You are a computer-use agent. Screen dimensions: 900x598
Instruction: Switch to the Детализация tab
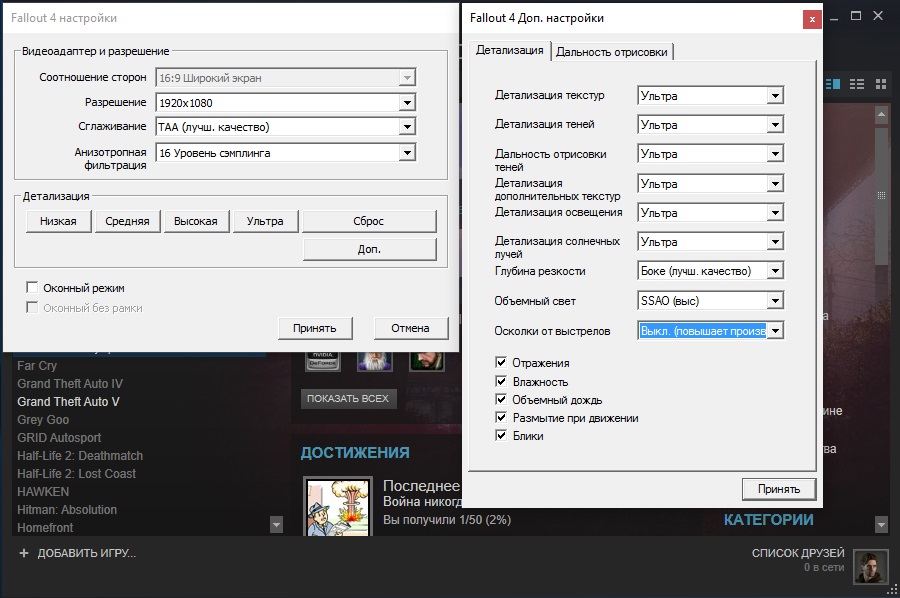(x=510, y=51)
